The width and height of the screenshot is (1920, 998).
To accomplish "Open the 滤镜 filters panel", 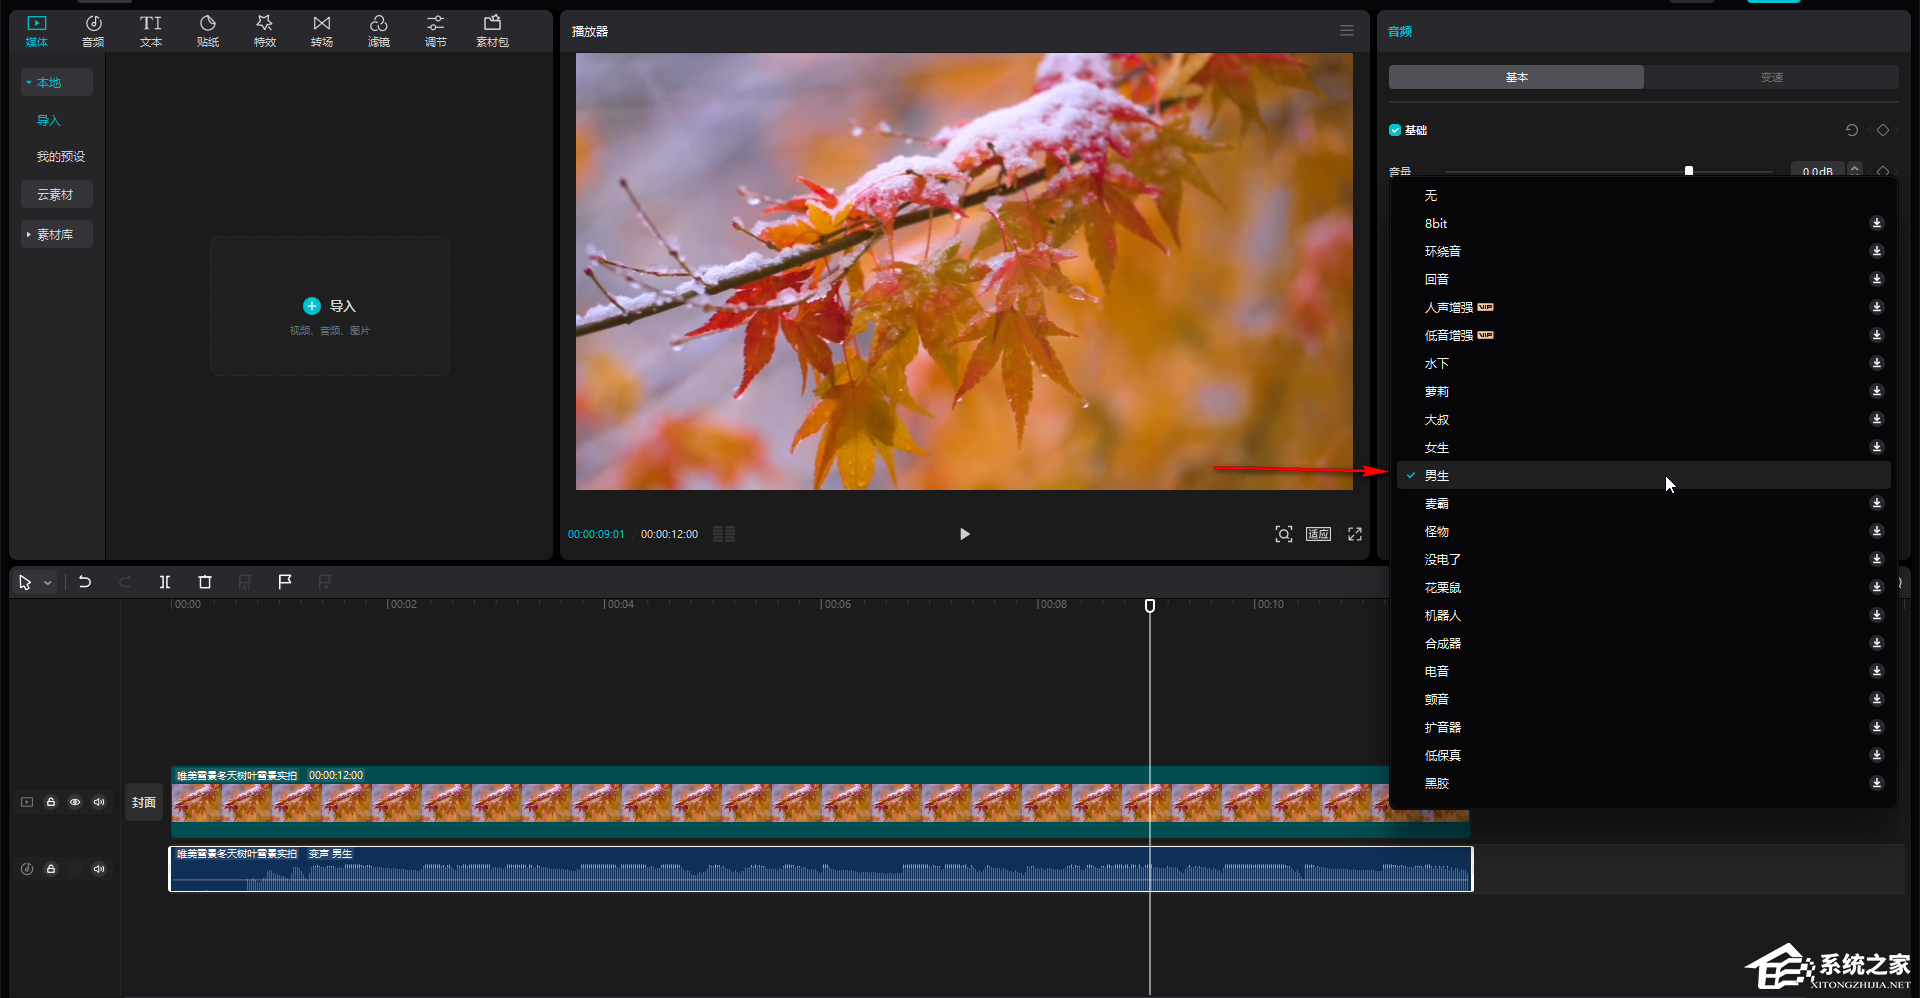I will [x=378, y=31].
